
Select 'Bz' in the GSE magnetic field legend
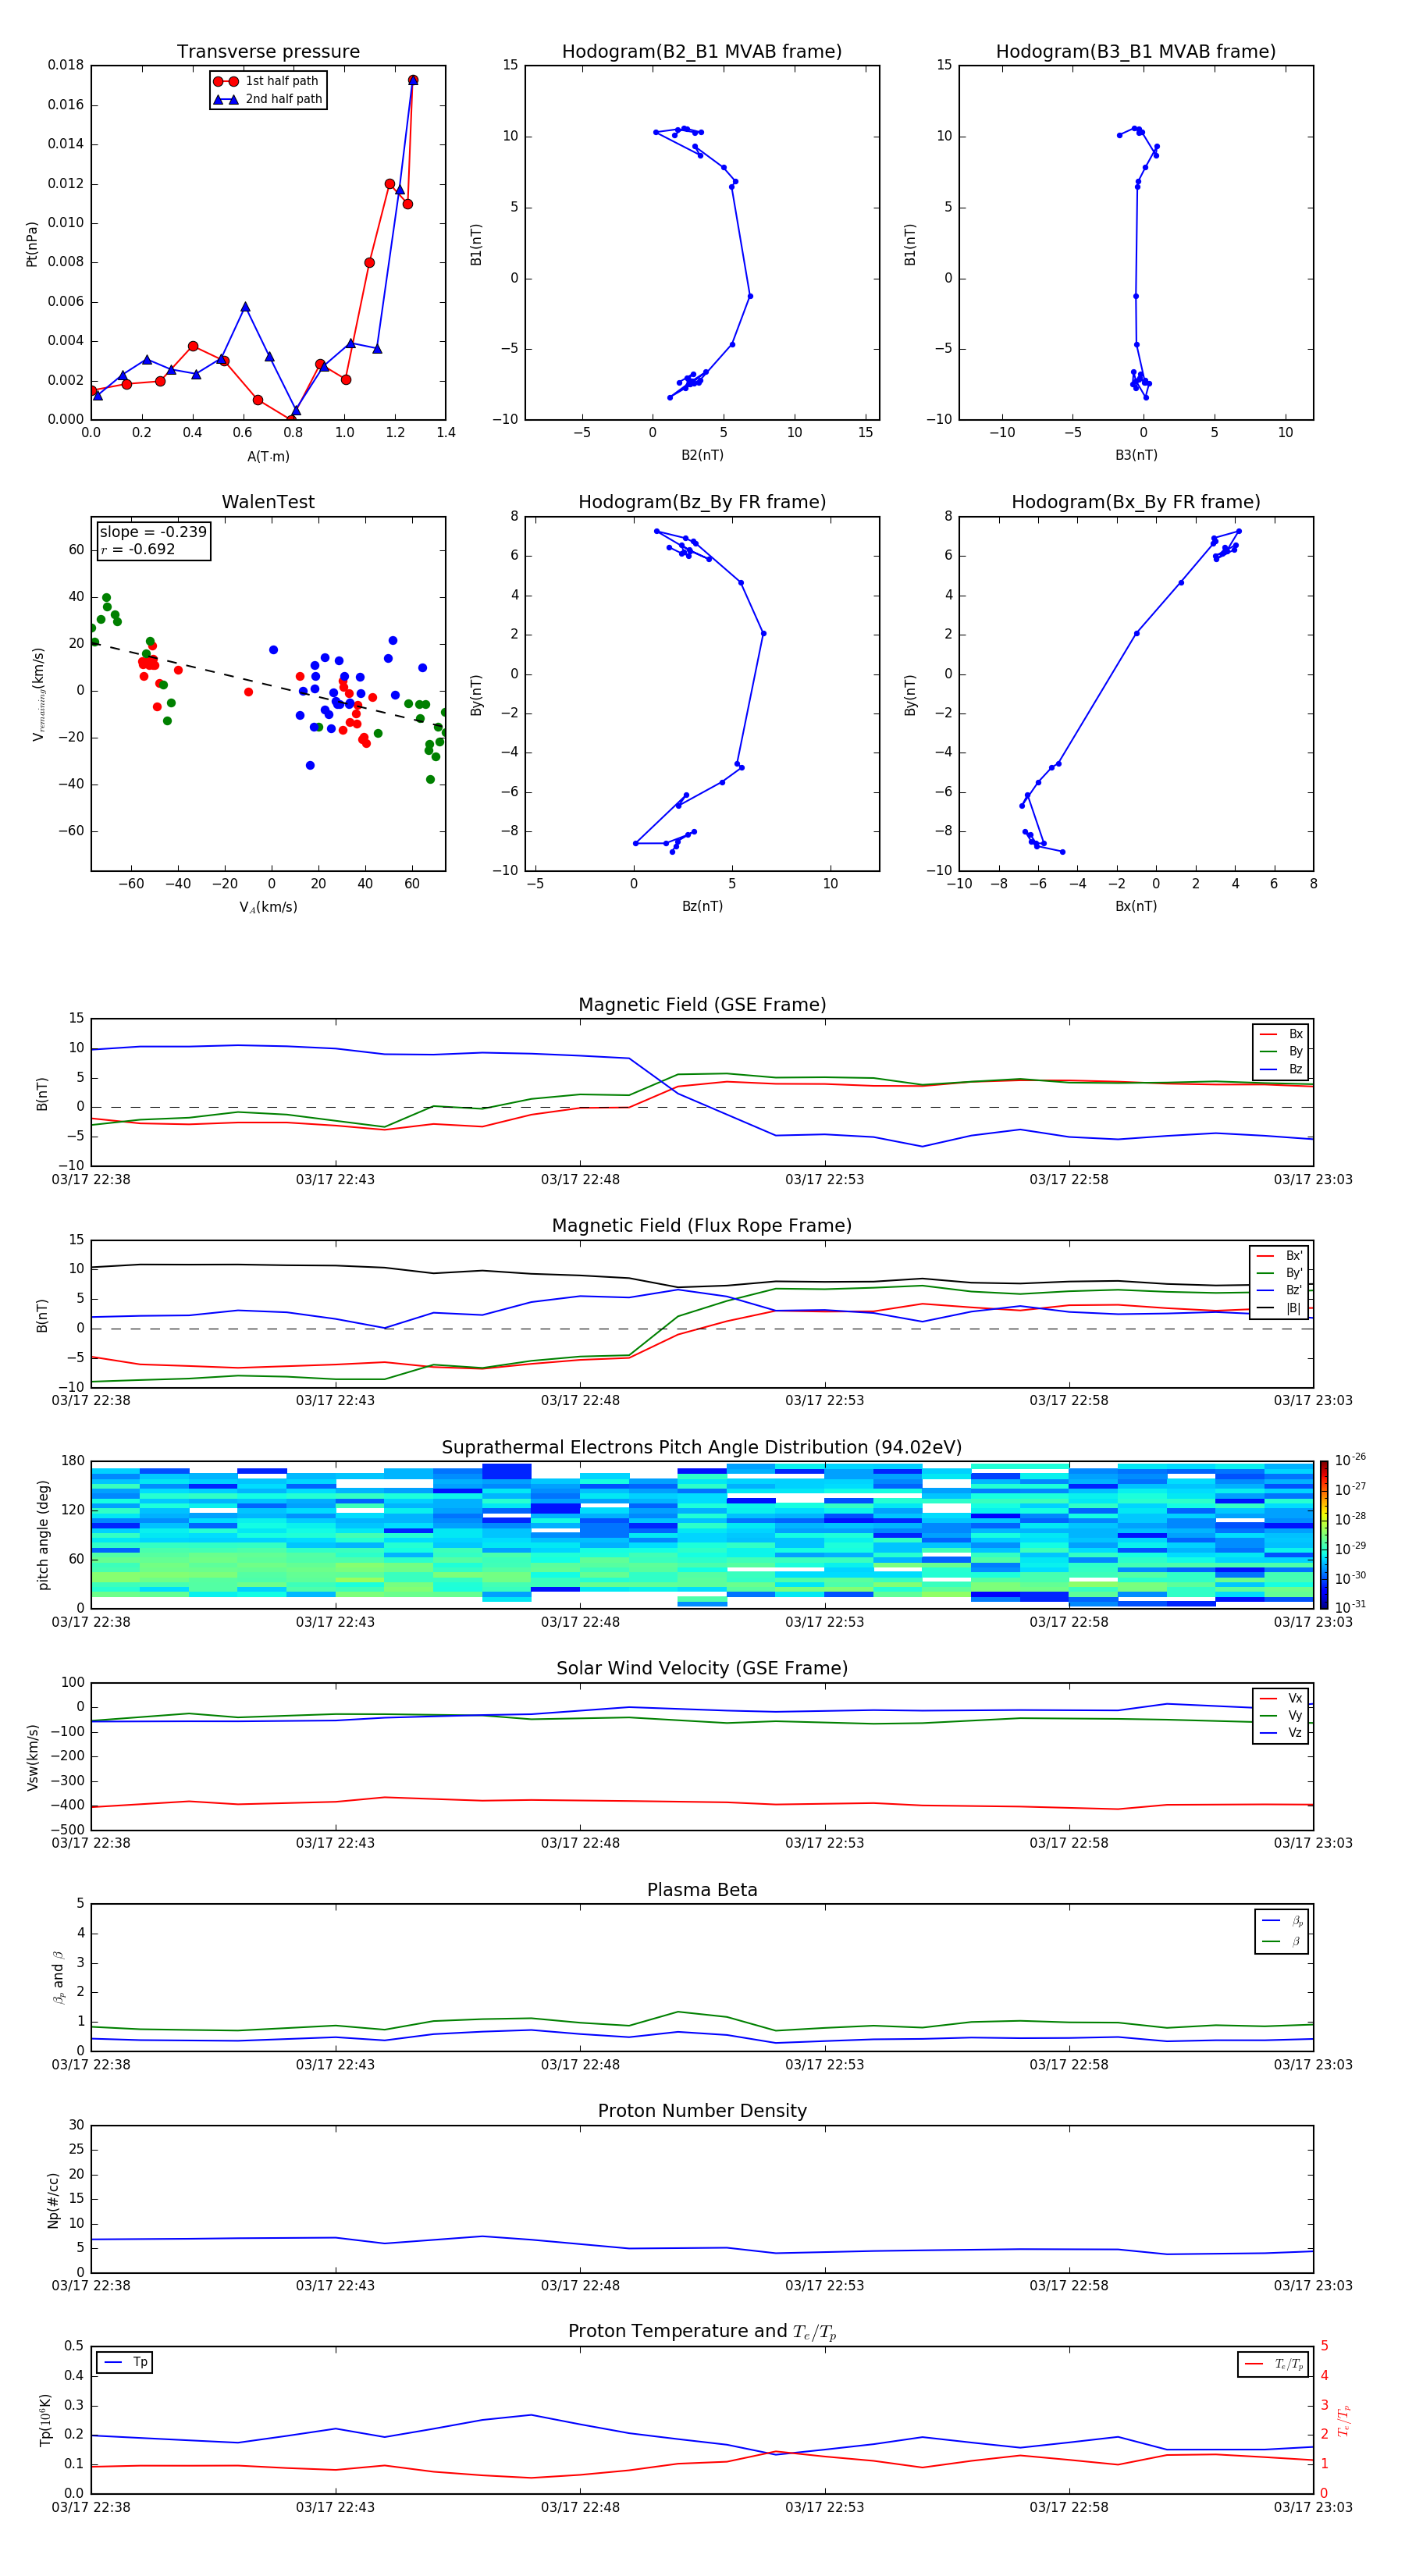[x=1281, y=1069]
